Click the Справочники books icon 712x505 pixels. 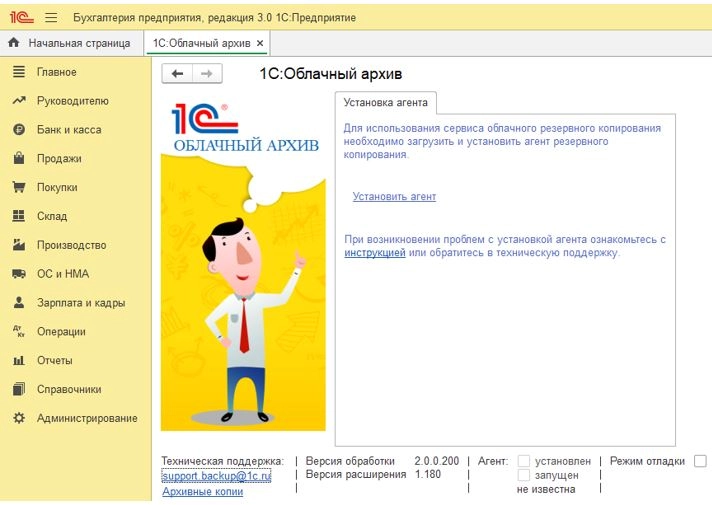(19, 389)
